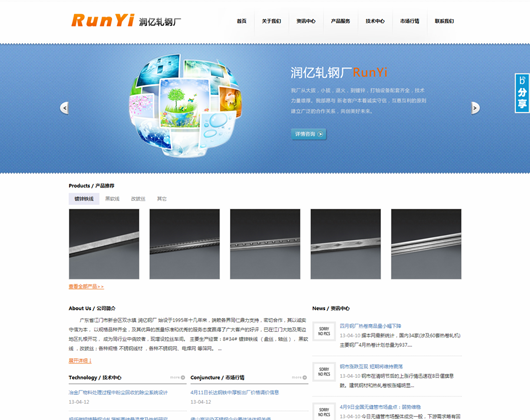The image size is (530, 420).
Task: Click the blue details button in banner
Action: click(x=309, y=134)
